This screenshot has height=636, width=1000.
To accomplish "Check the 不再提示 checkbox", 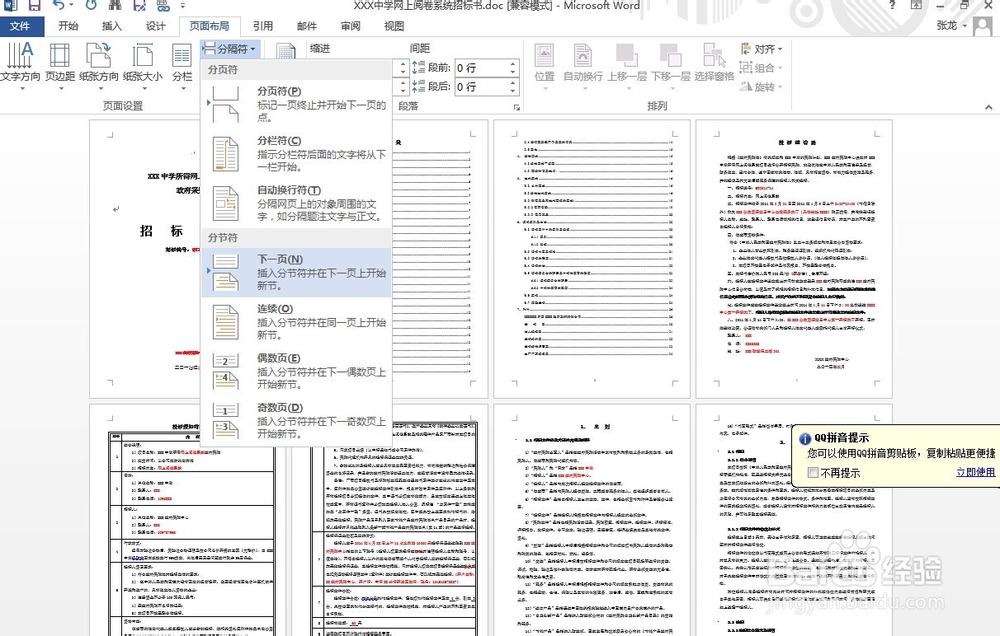I will coord(815,471).
